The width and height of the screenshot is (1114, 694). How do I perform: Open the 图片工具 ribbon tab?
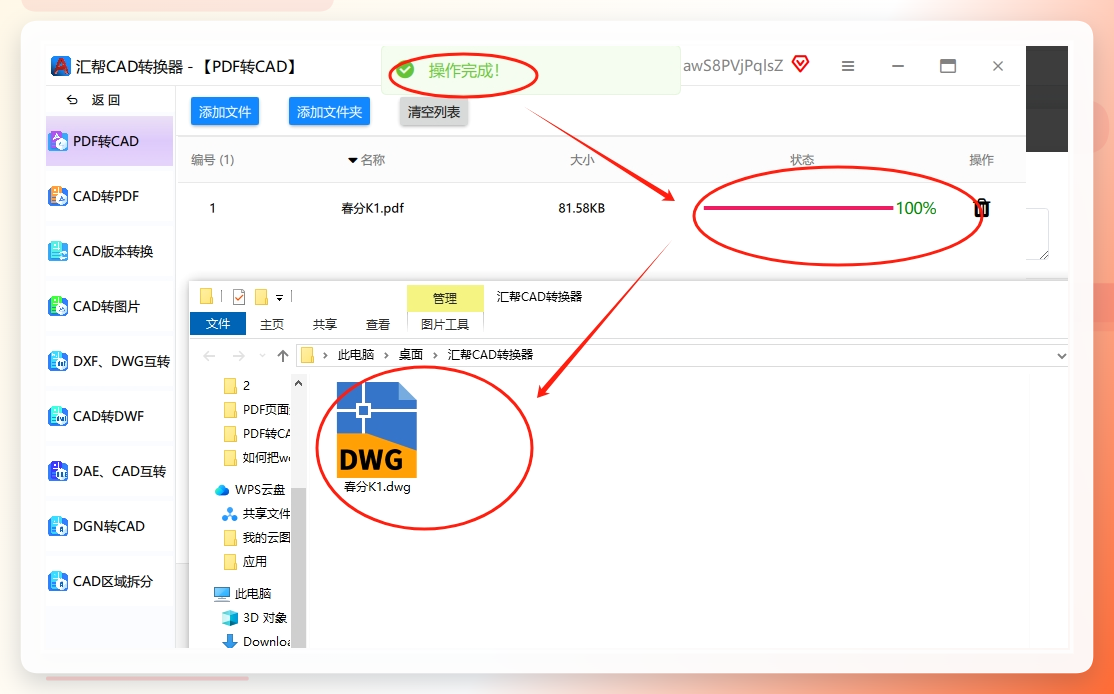tap(445, 325)
